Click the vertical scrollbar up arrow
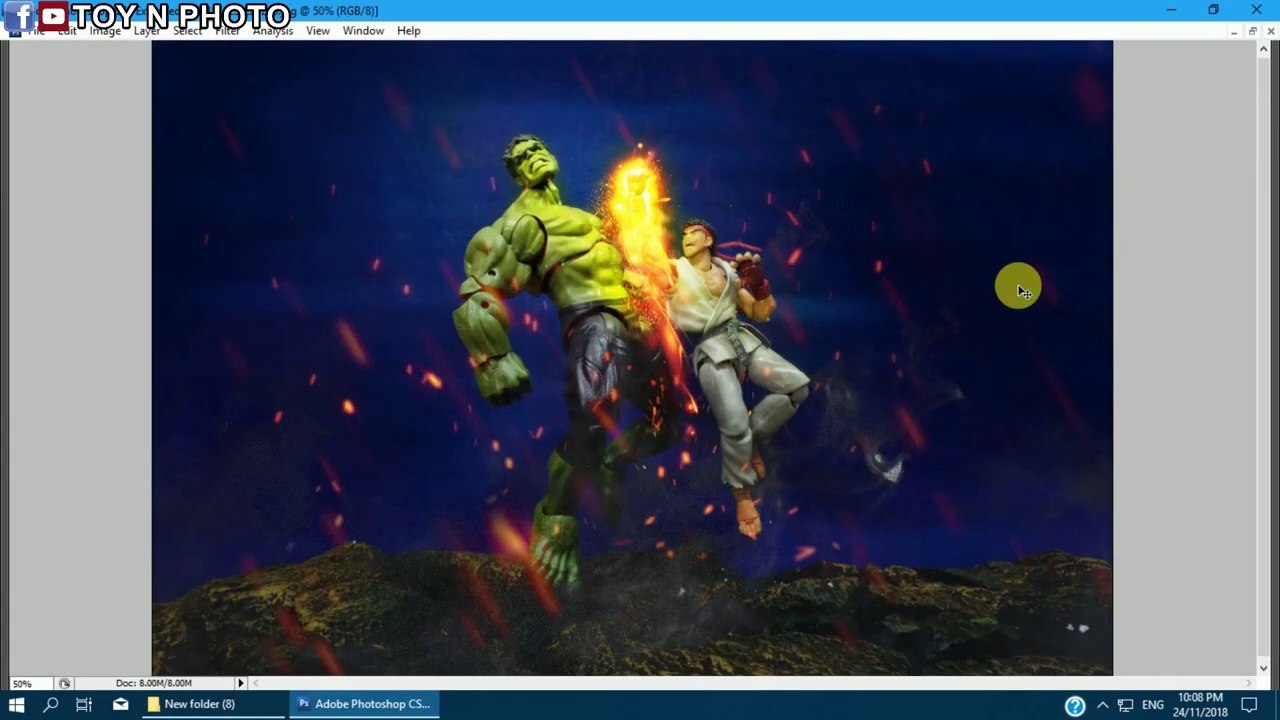 click(x=1264, y=49)
